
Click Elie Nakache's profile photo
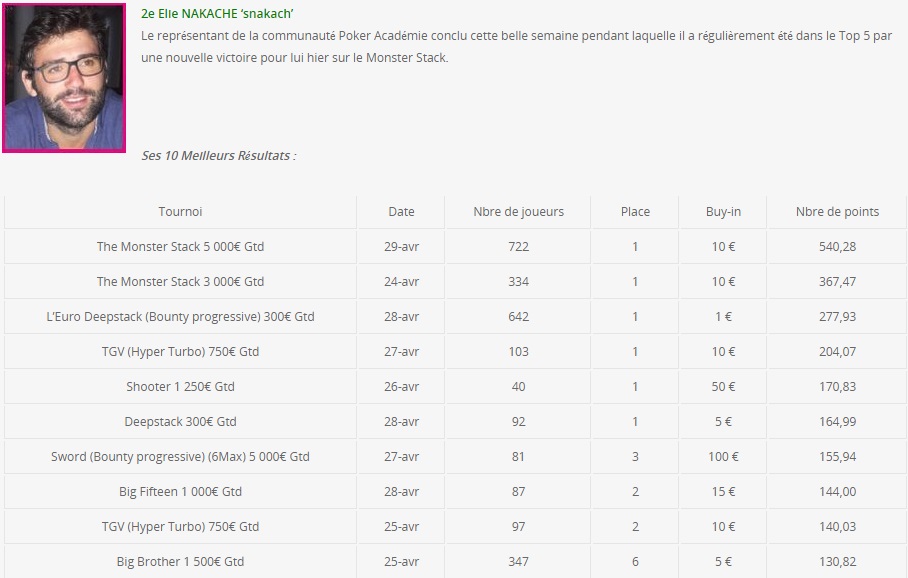[64, 78]
